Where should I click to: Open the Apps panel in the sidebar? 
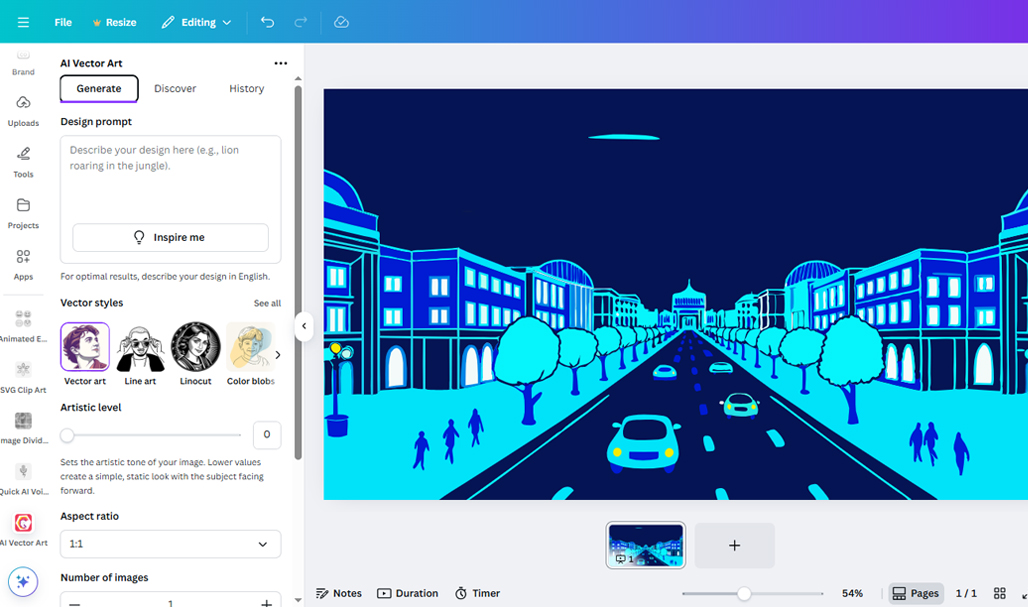click(23, 264)
